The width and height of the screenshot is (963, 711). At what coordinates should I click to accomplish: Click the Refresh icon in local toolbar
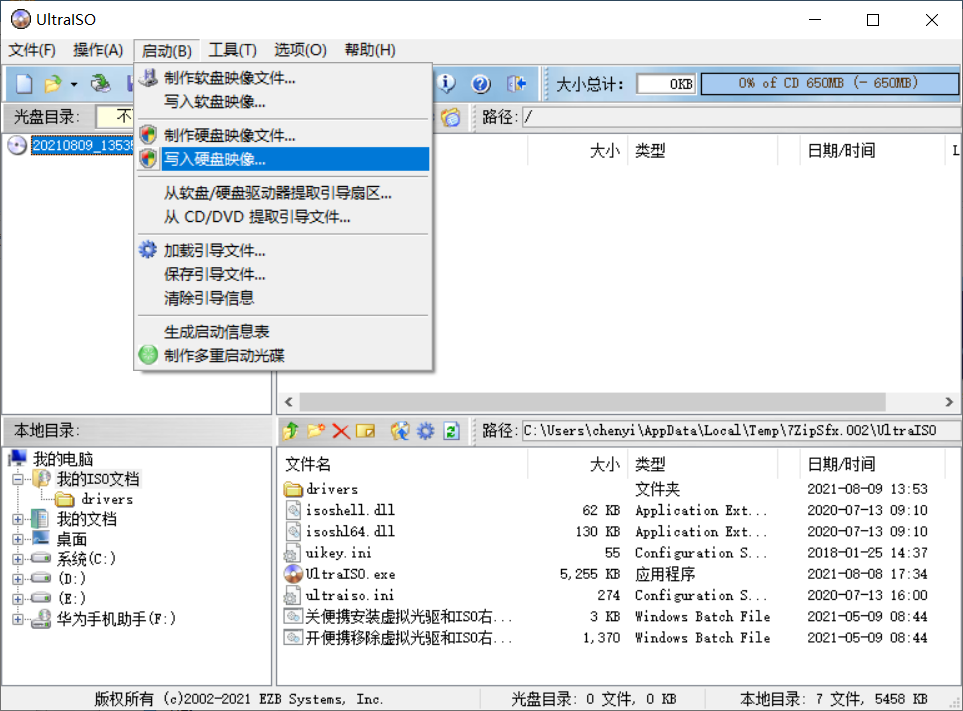(x=451, y=431)
